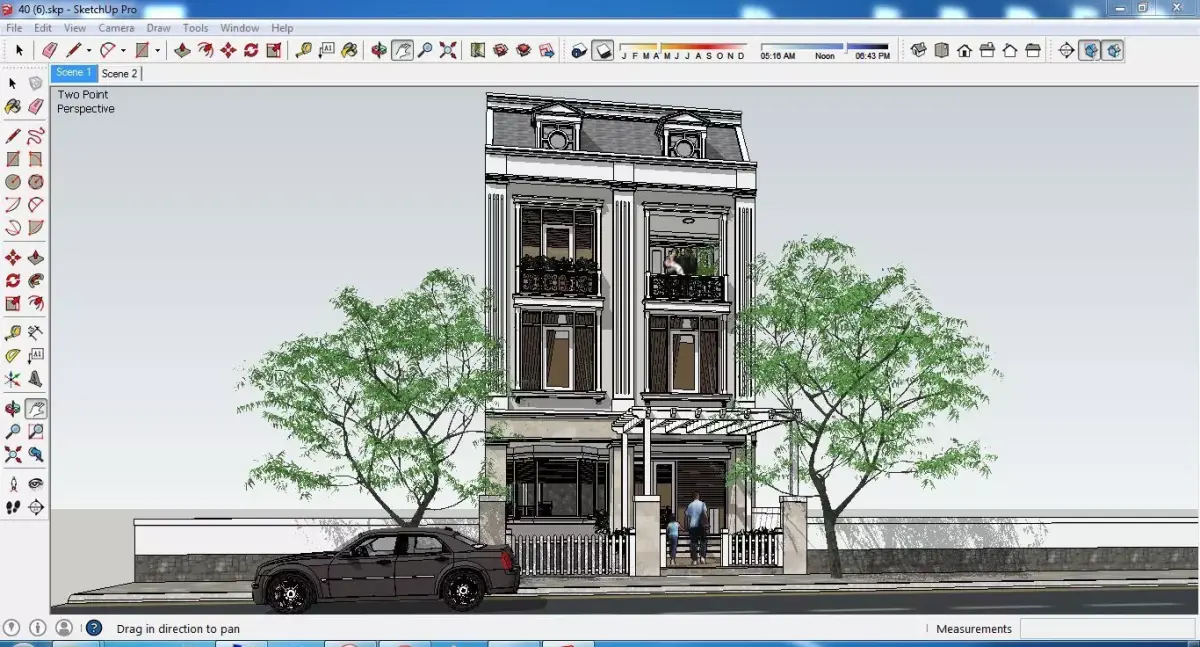Select the Follow Me tool
Viewport: 1200px width, 647px height.
pos(36,281)
